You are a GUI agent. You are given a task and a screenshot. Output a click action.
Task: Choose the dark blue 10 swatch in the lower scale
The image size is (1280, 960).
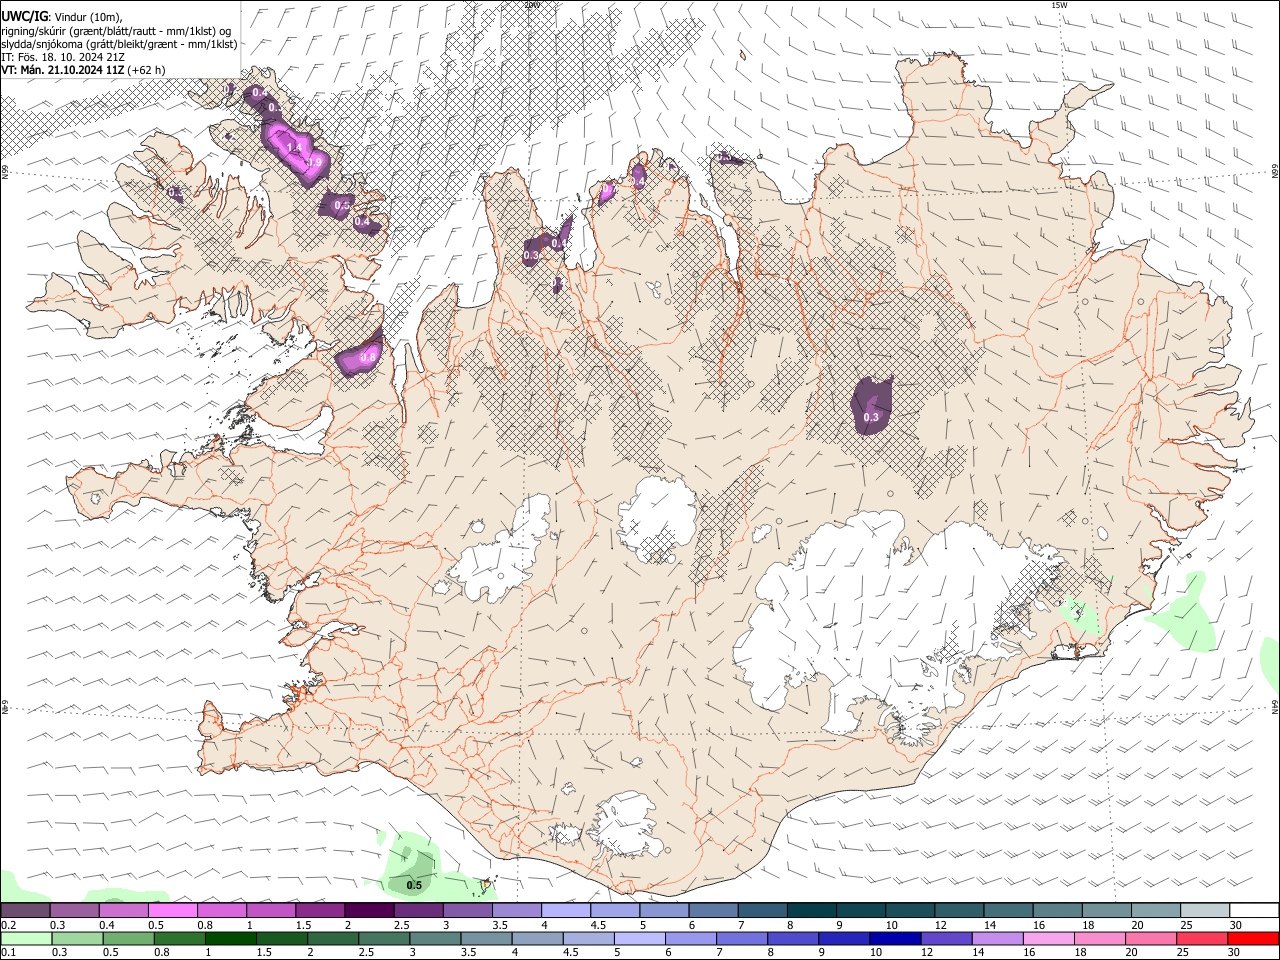coord(895,939)
